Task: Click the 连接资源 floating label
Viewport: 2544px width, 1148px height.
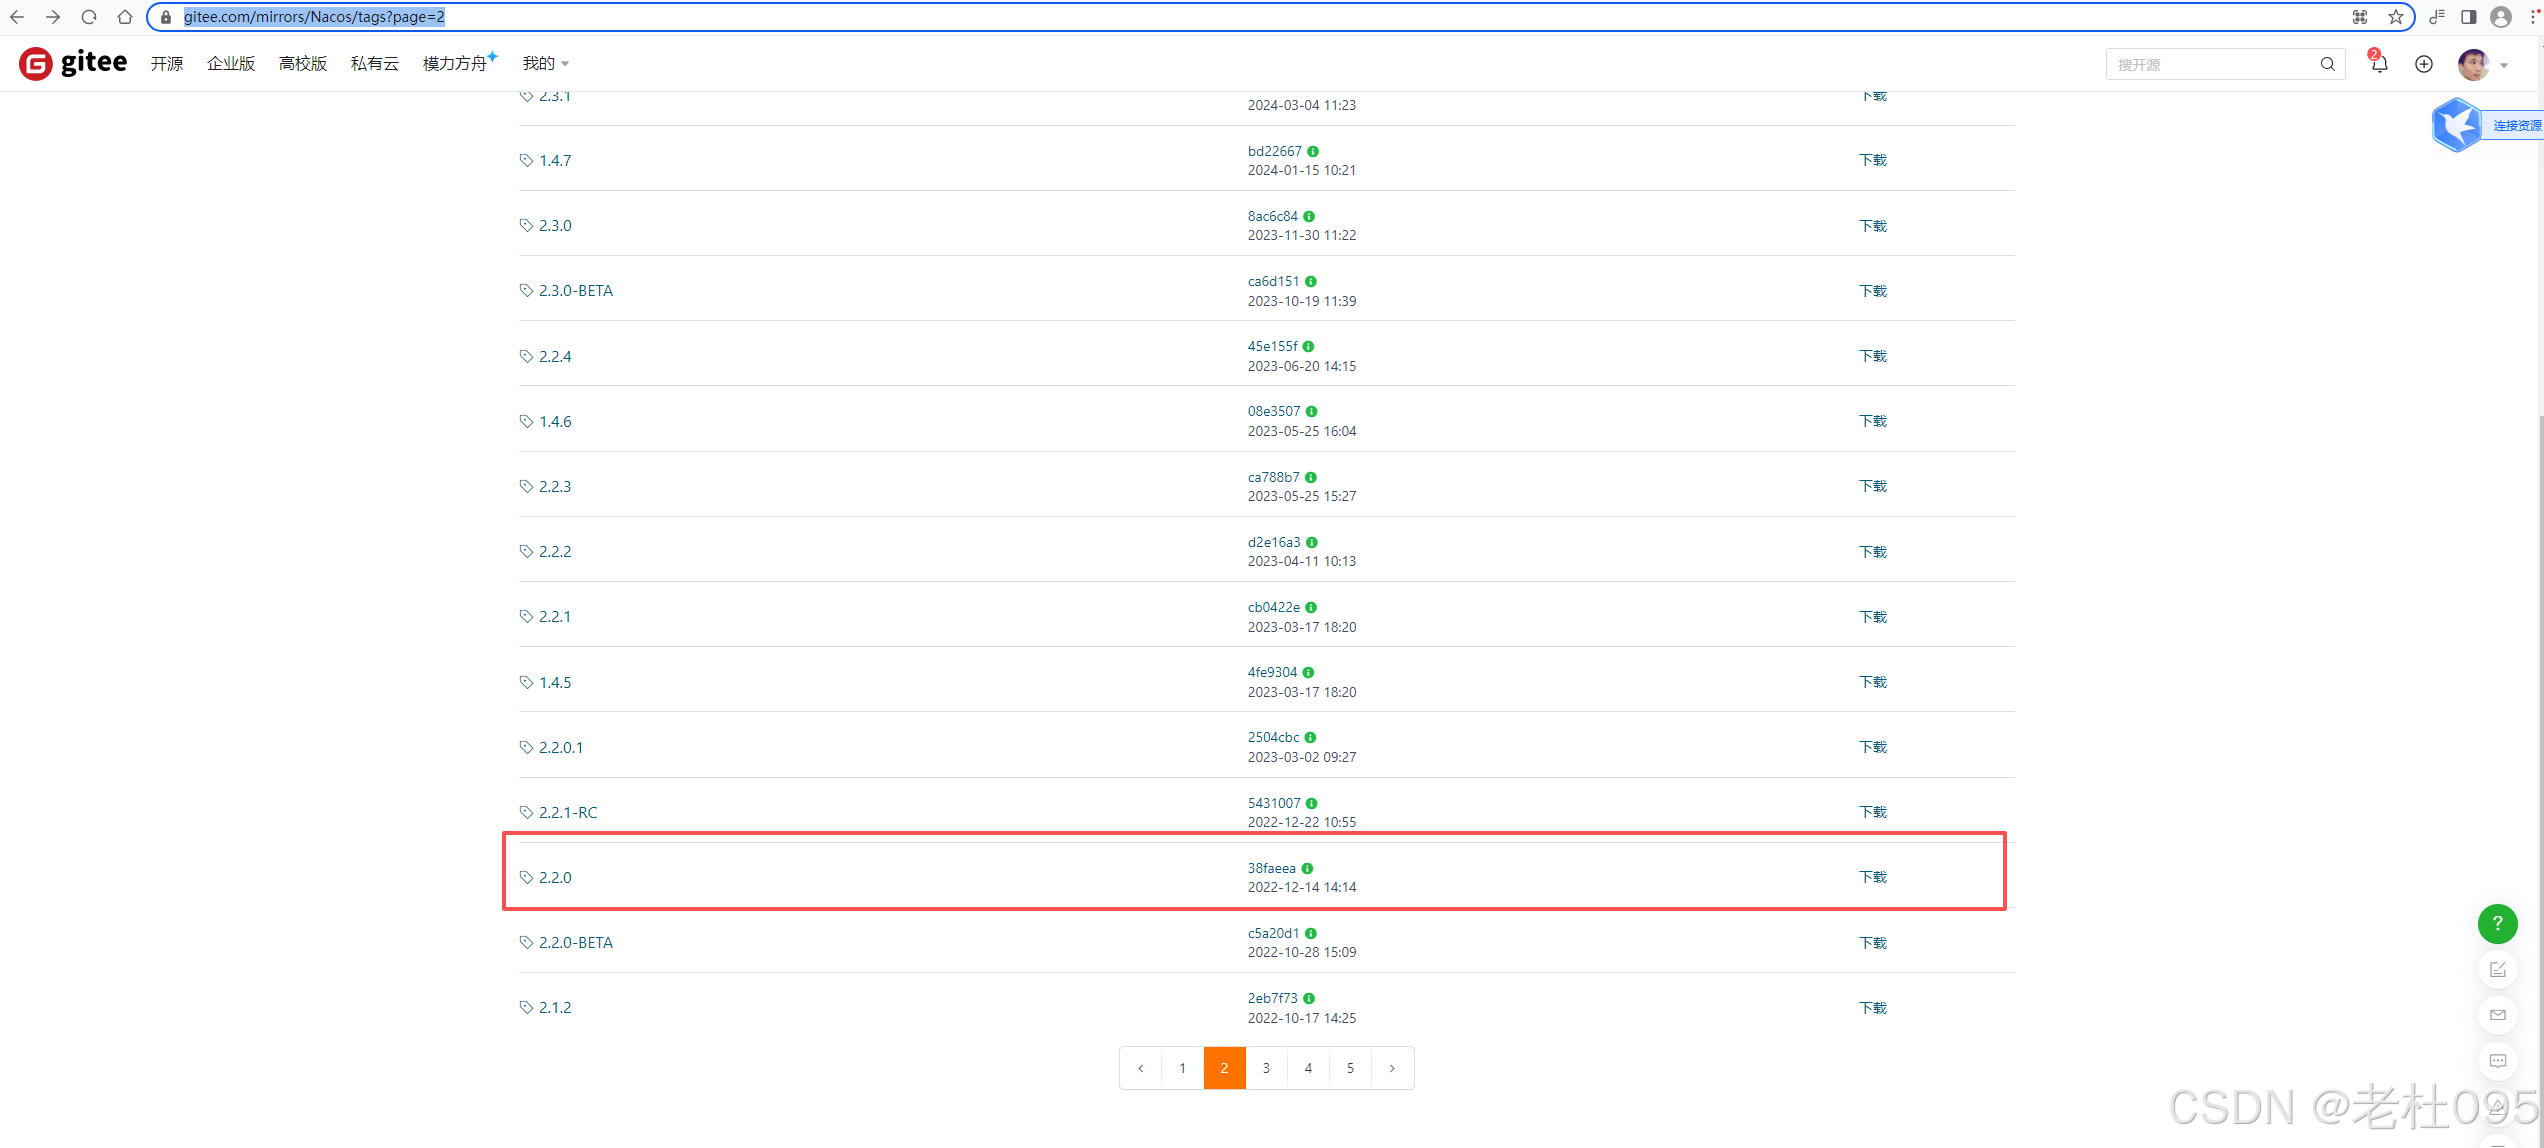Action: point(2517,125)
